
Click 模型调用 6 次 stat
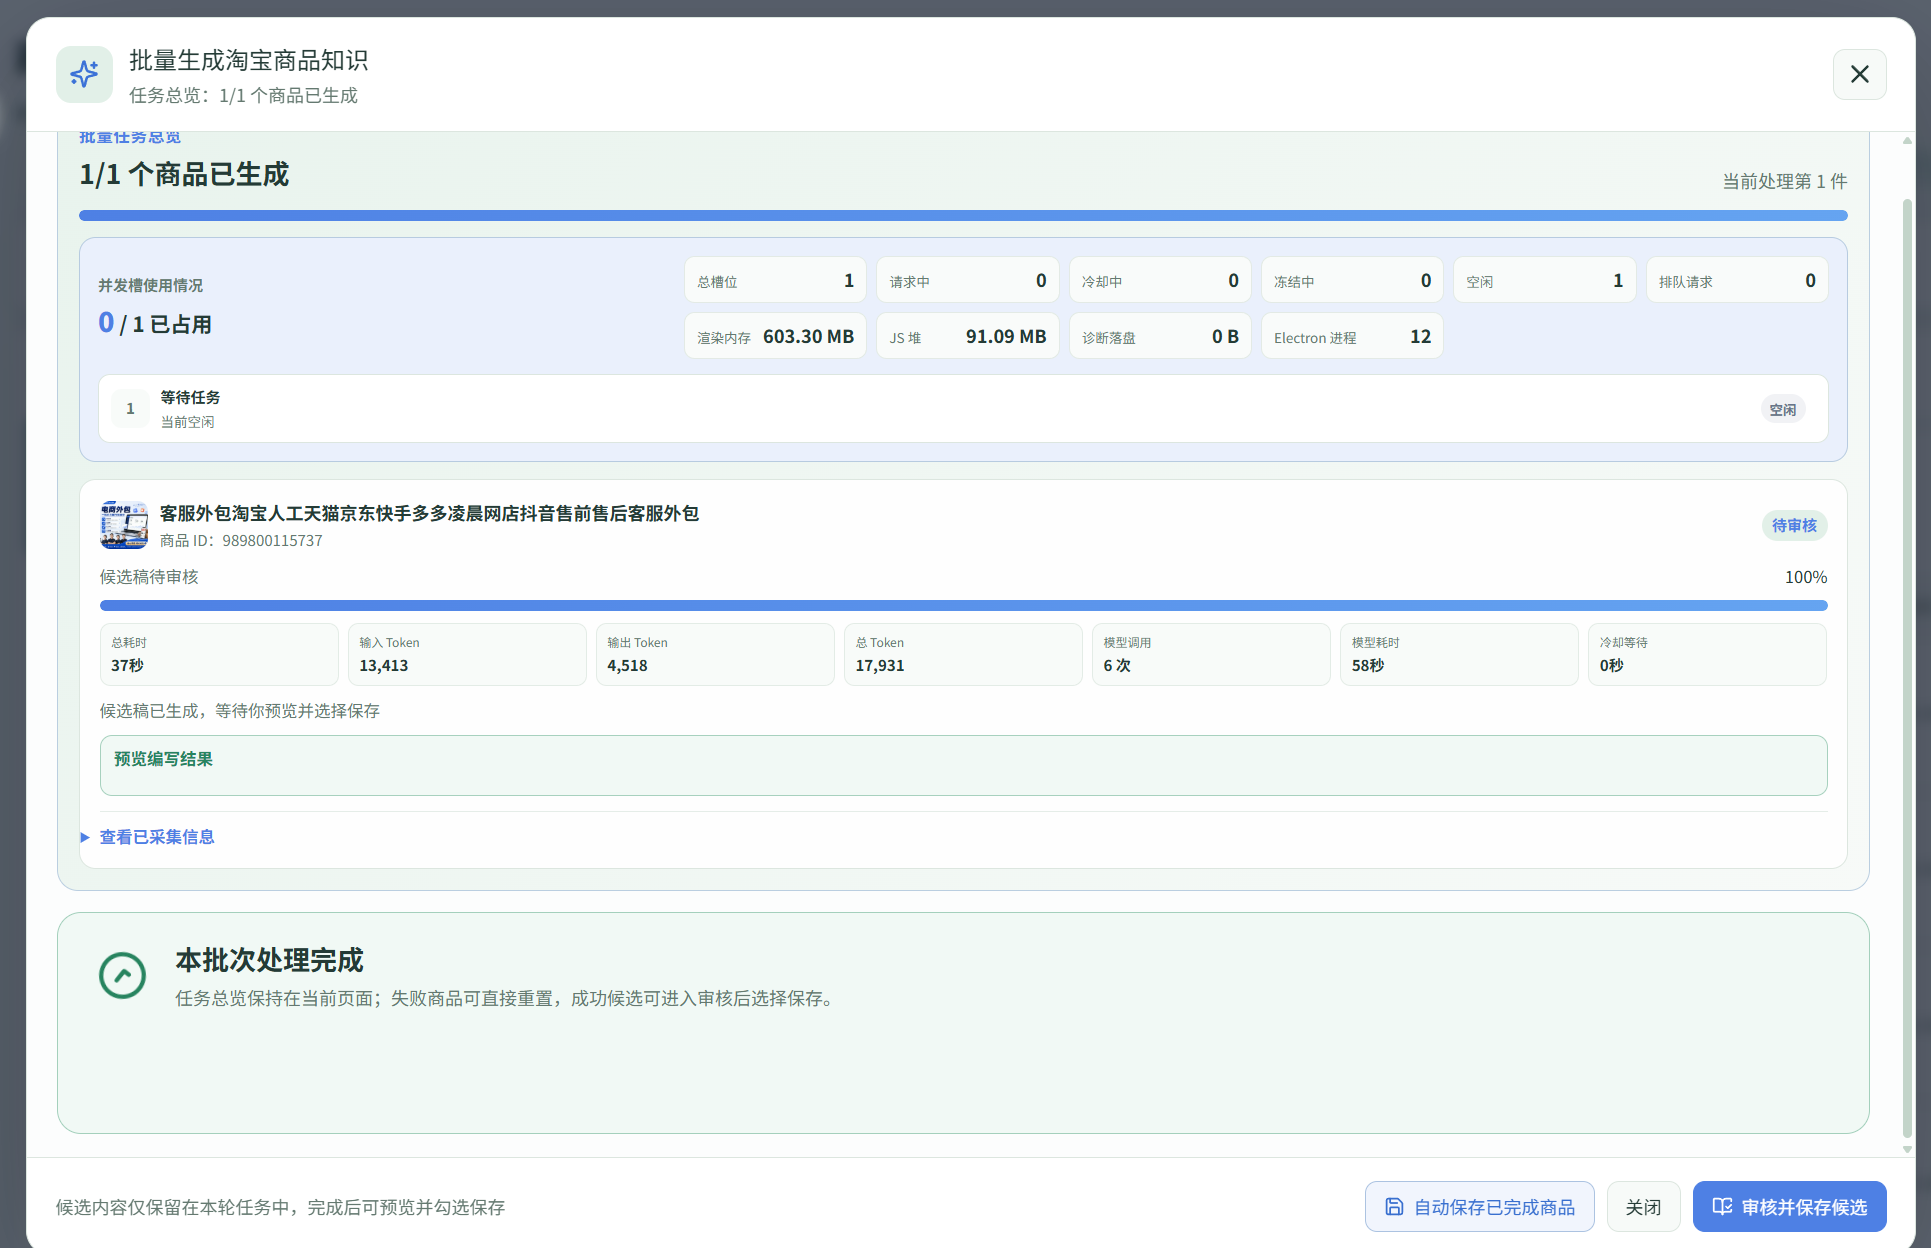(x=1211, y=654)
